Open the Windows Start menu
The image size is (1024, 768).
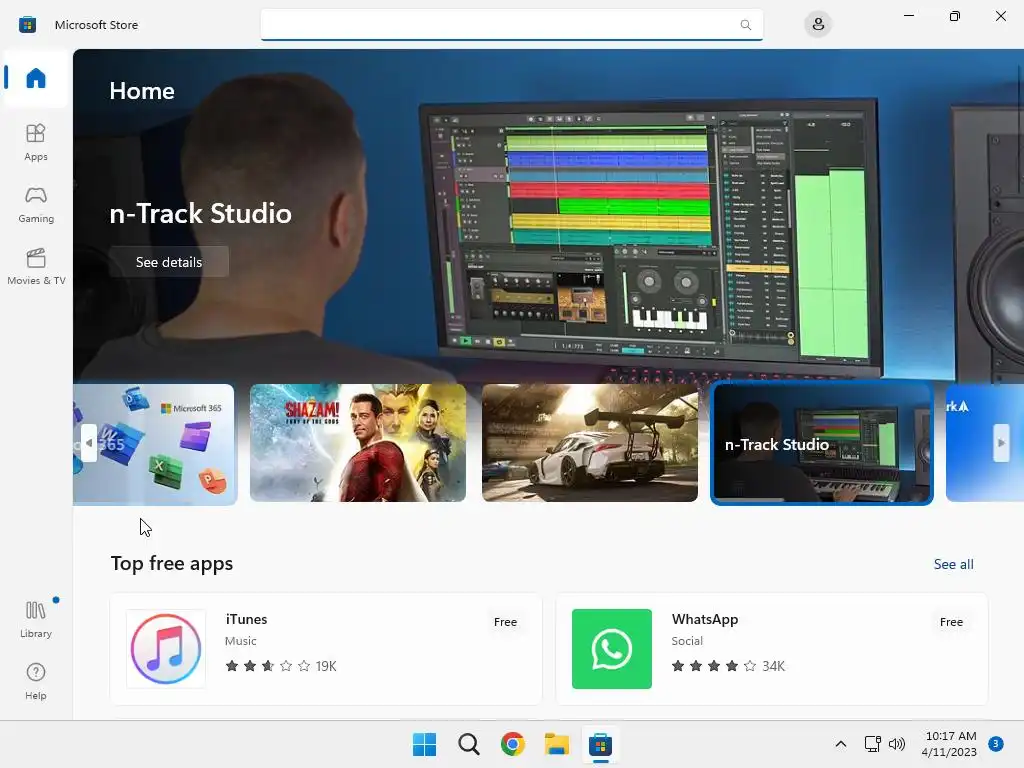point(424,744)
